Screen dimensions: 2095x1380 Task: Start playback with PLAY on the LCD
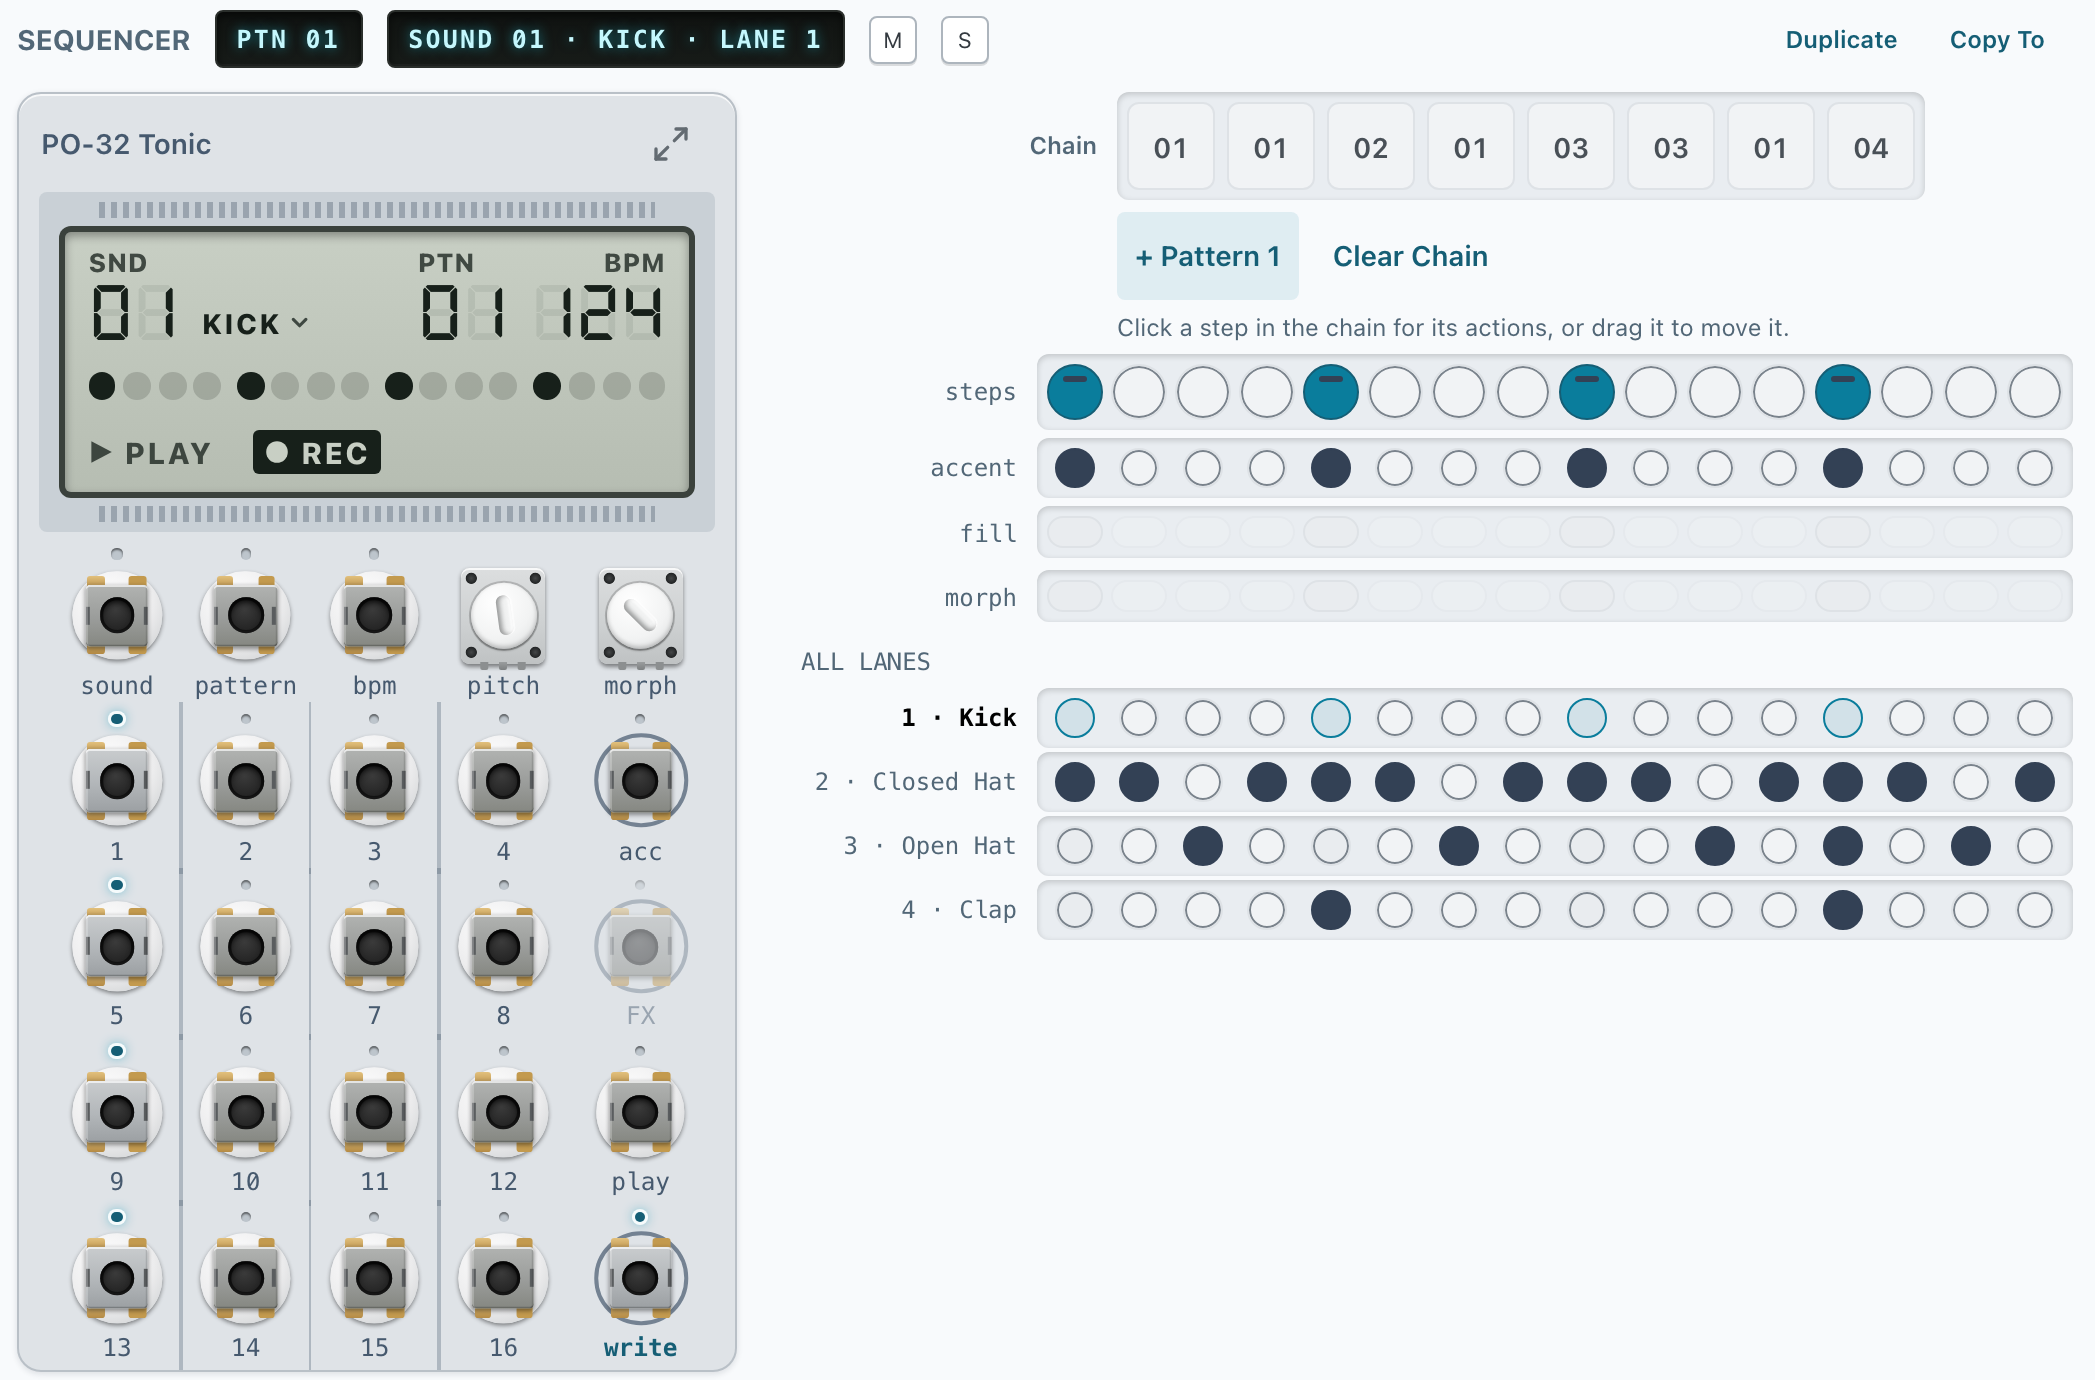tap(150, 453)
